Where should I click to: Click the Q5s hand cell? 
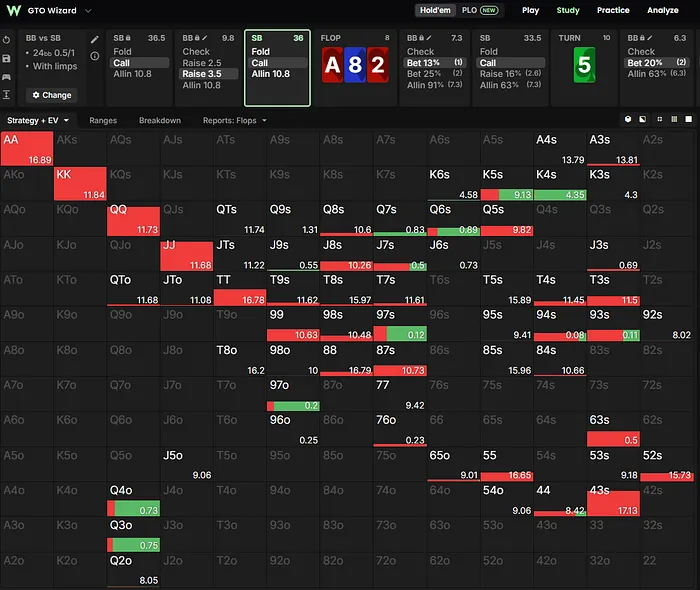[x=507, y=219]
